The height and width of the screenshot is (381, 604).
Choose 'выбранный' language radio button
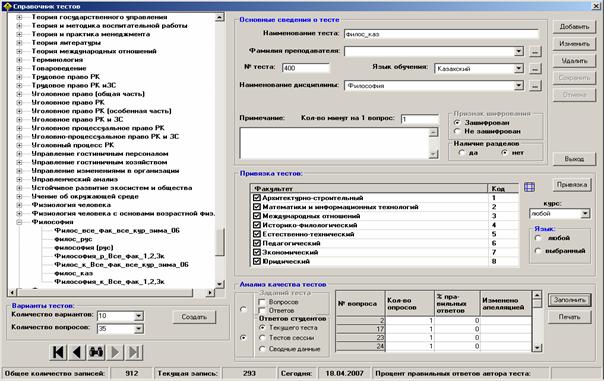click(538, 251)
